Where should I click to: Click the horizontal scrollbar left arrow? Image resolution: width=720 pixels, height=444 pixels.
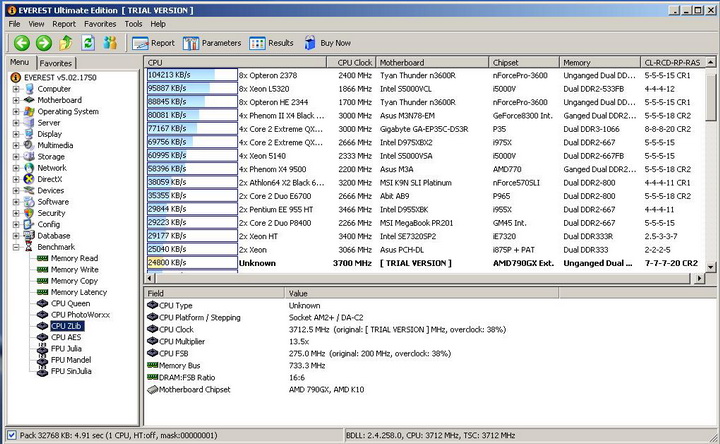pos(150,278)
